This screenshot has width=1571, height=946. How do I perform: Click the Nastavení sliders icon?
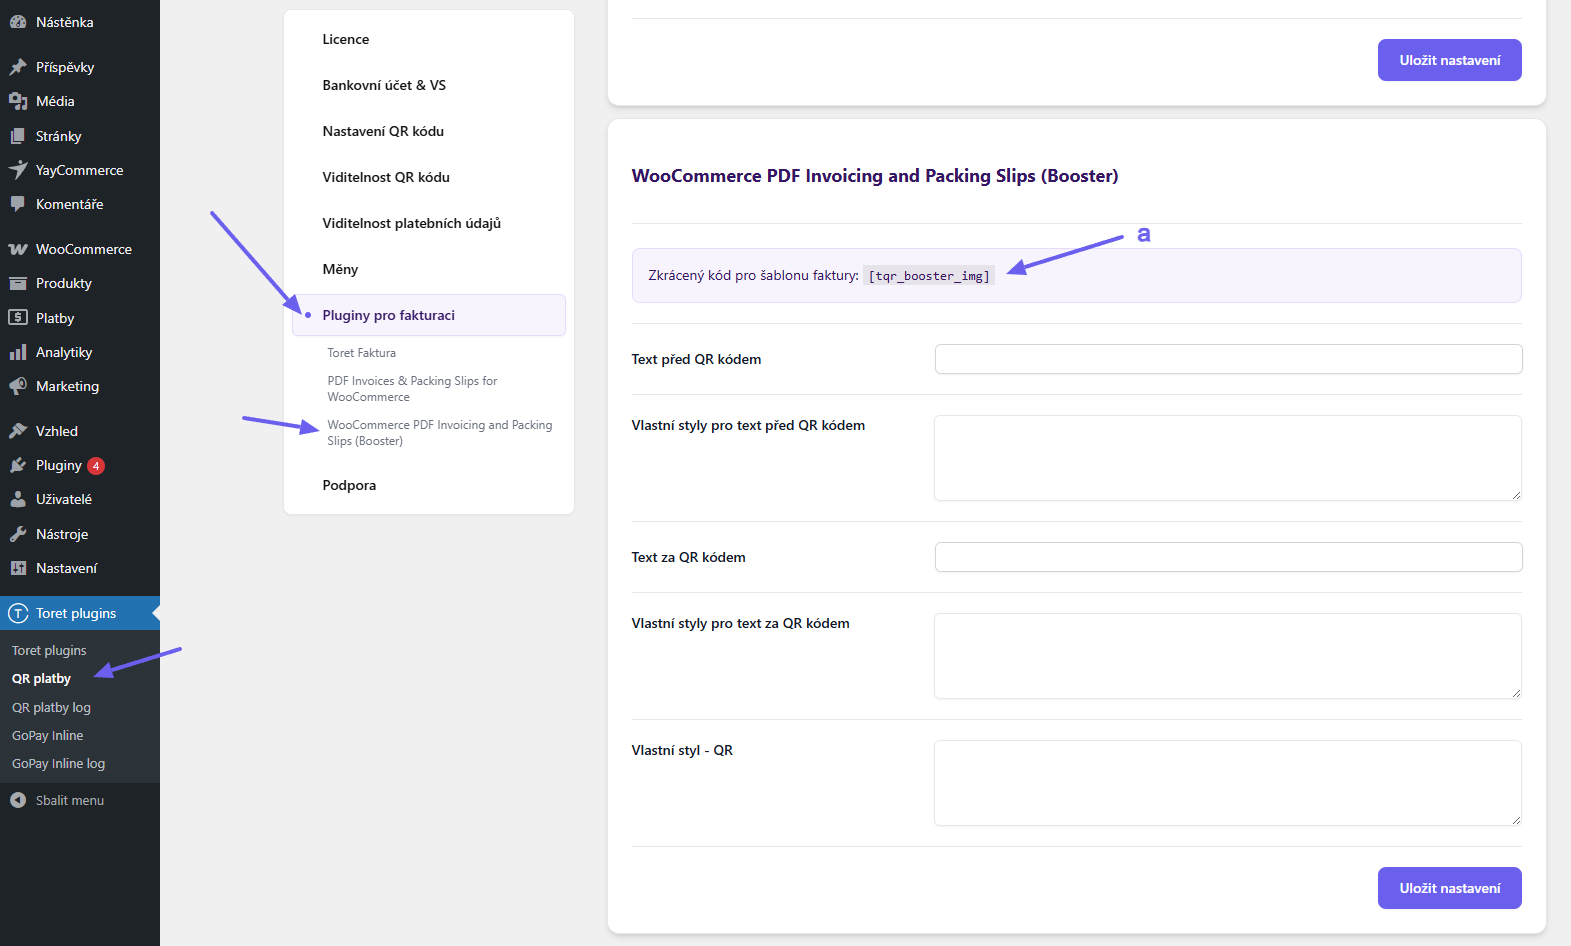coord(18,568)
